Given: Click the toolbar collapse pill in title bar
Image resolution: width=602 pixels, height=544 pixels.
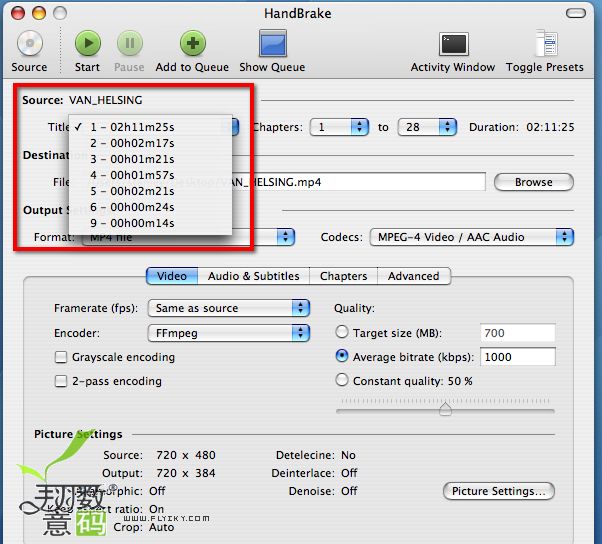Looking at the screenshot, I should pos(576,13).
